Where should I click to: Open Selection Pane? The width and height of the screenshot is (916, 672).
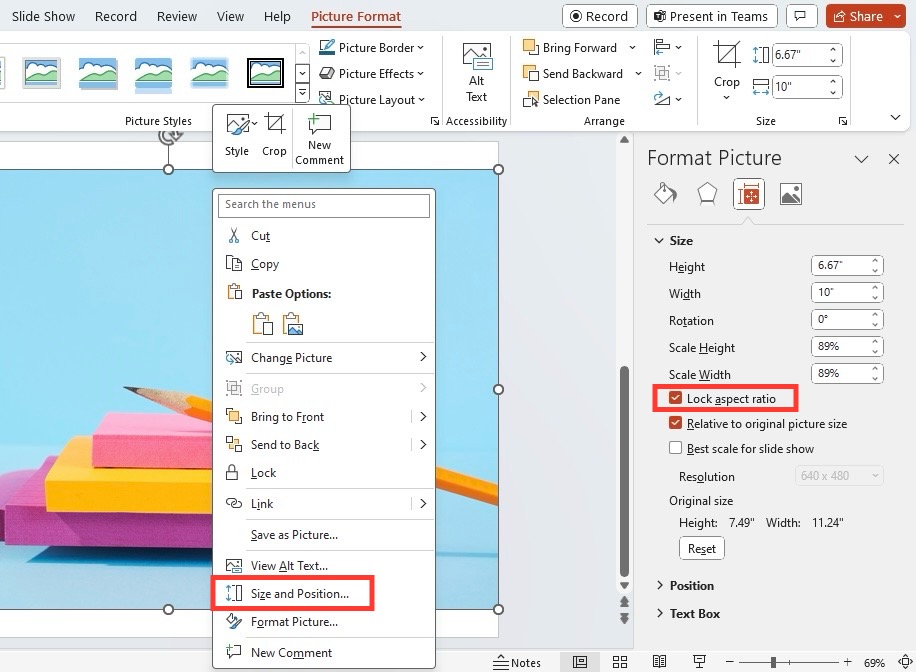572,100
